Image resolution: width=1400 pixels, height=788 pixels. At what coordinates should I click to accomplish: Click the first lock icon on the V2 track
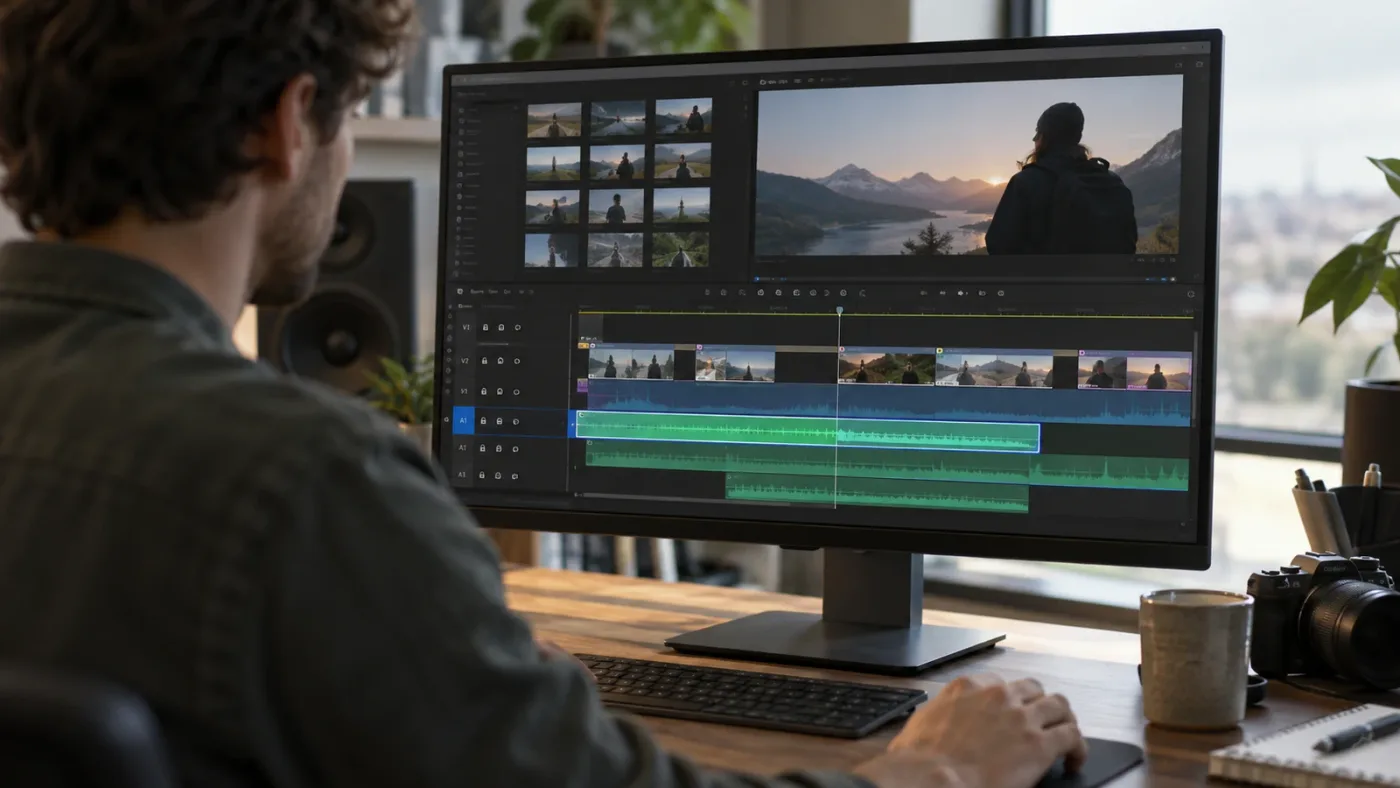point(484,361)
